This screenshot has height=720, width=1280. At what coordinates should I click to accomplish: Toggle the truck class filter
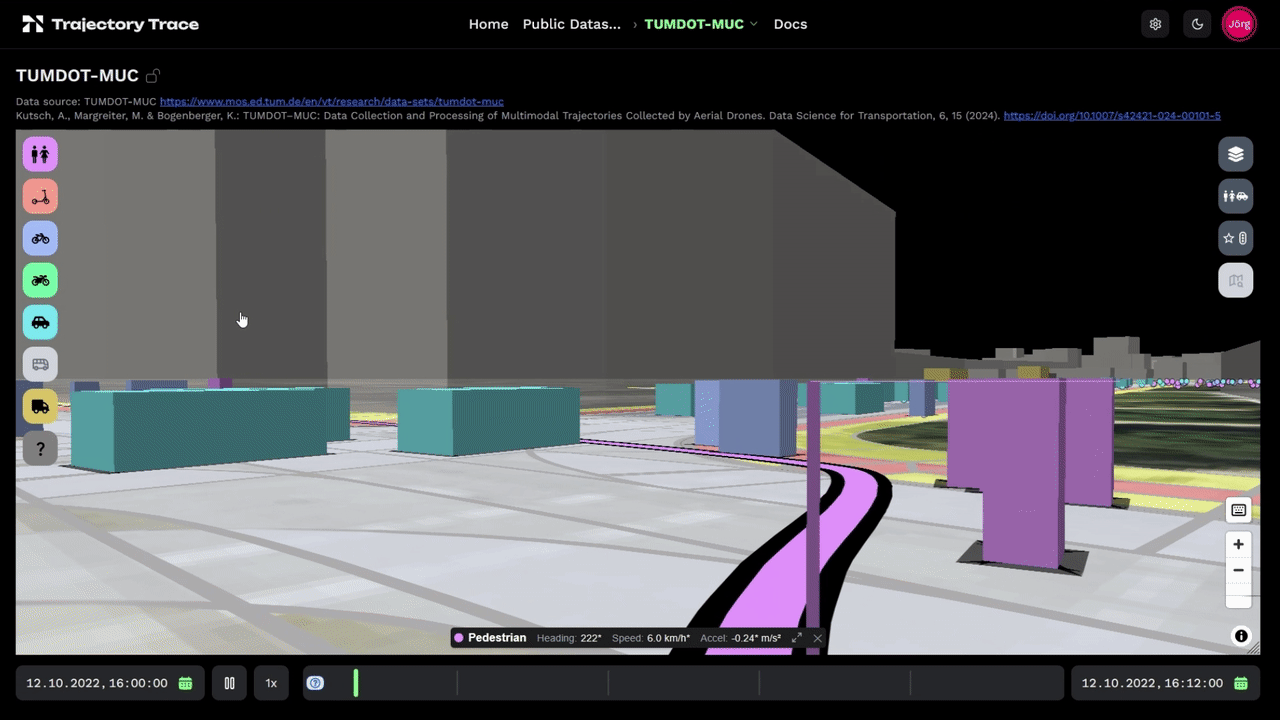tap(40, 406)
